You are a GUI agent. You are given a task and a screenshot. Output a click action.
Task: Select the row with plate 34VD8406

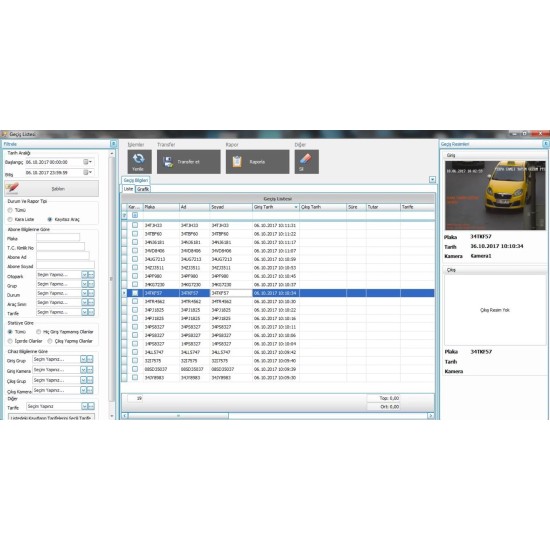[278, 250]
